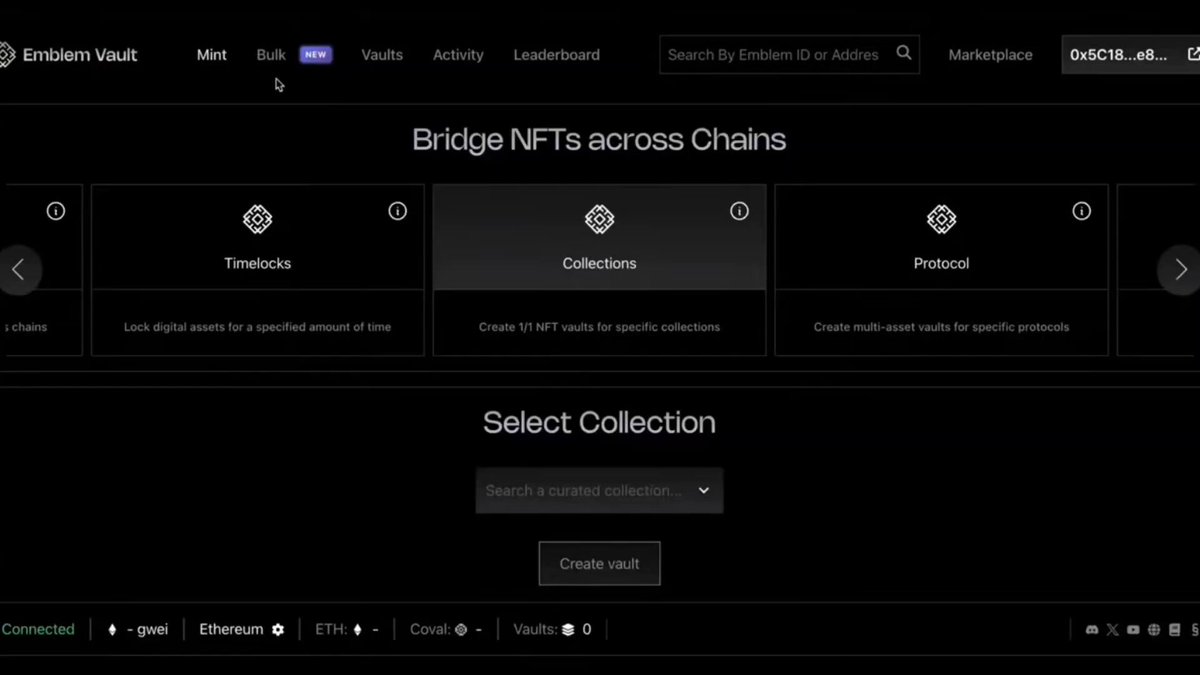
Task: Show previous vault type with left arrow
Action: [x=18, y=269]
